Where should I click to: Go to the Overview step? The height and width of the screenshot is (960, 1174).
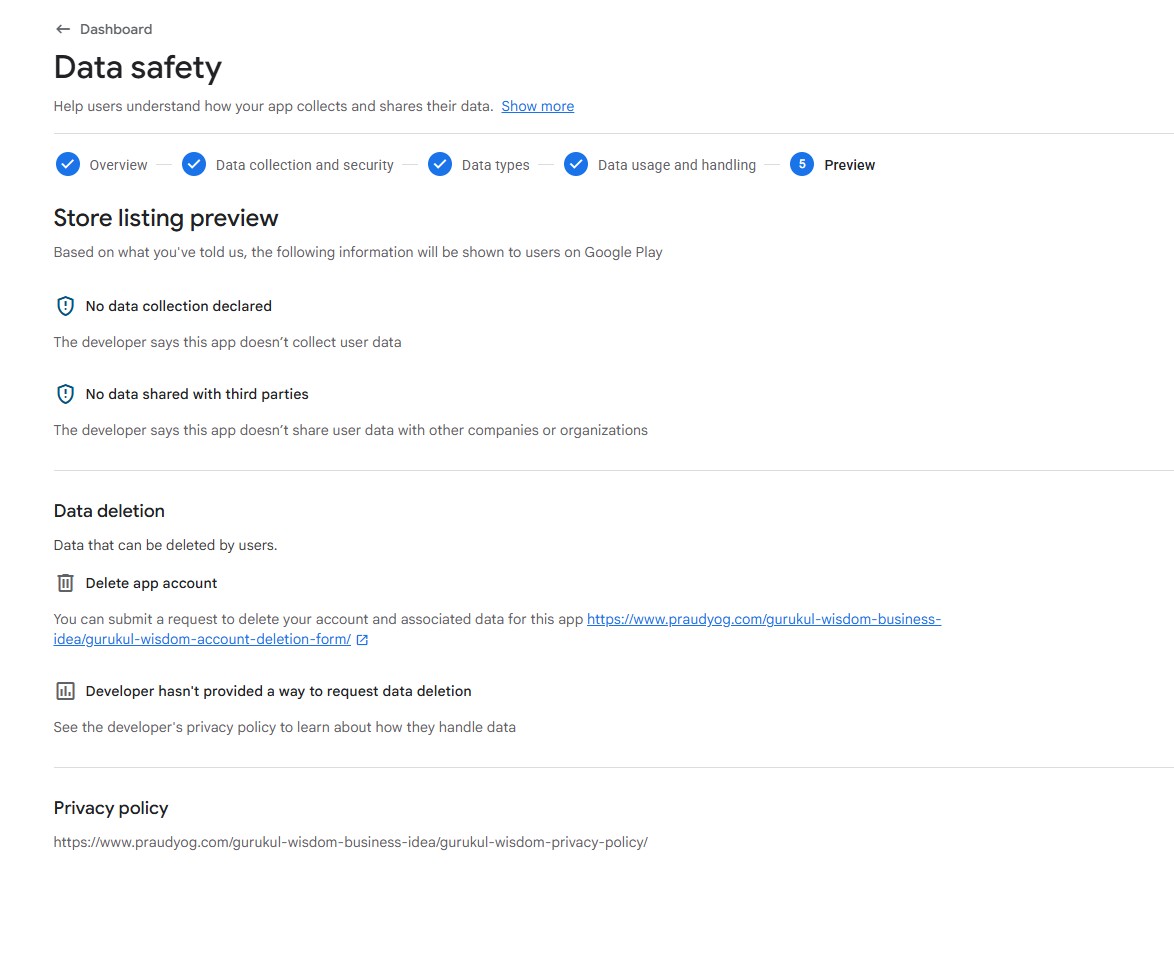[x=118, y=165]
